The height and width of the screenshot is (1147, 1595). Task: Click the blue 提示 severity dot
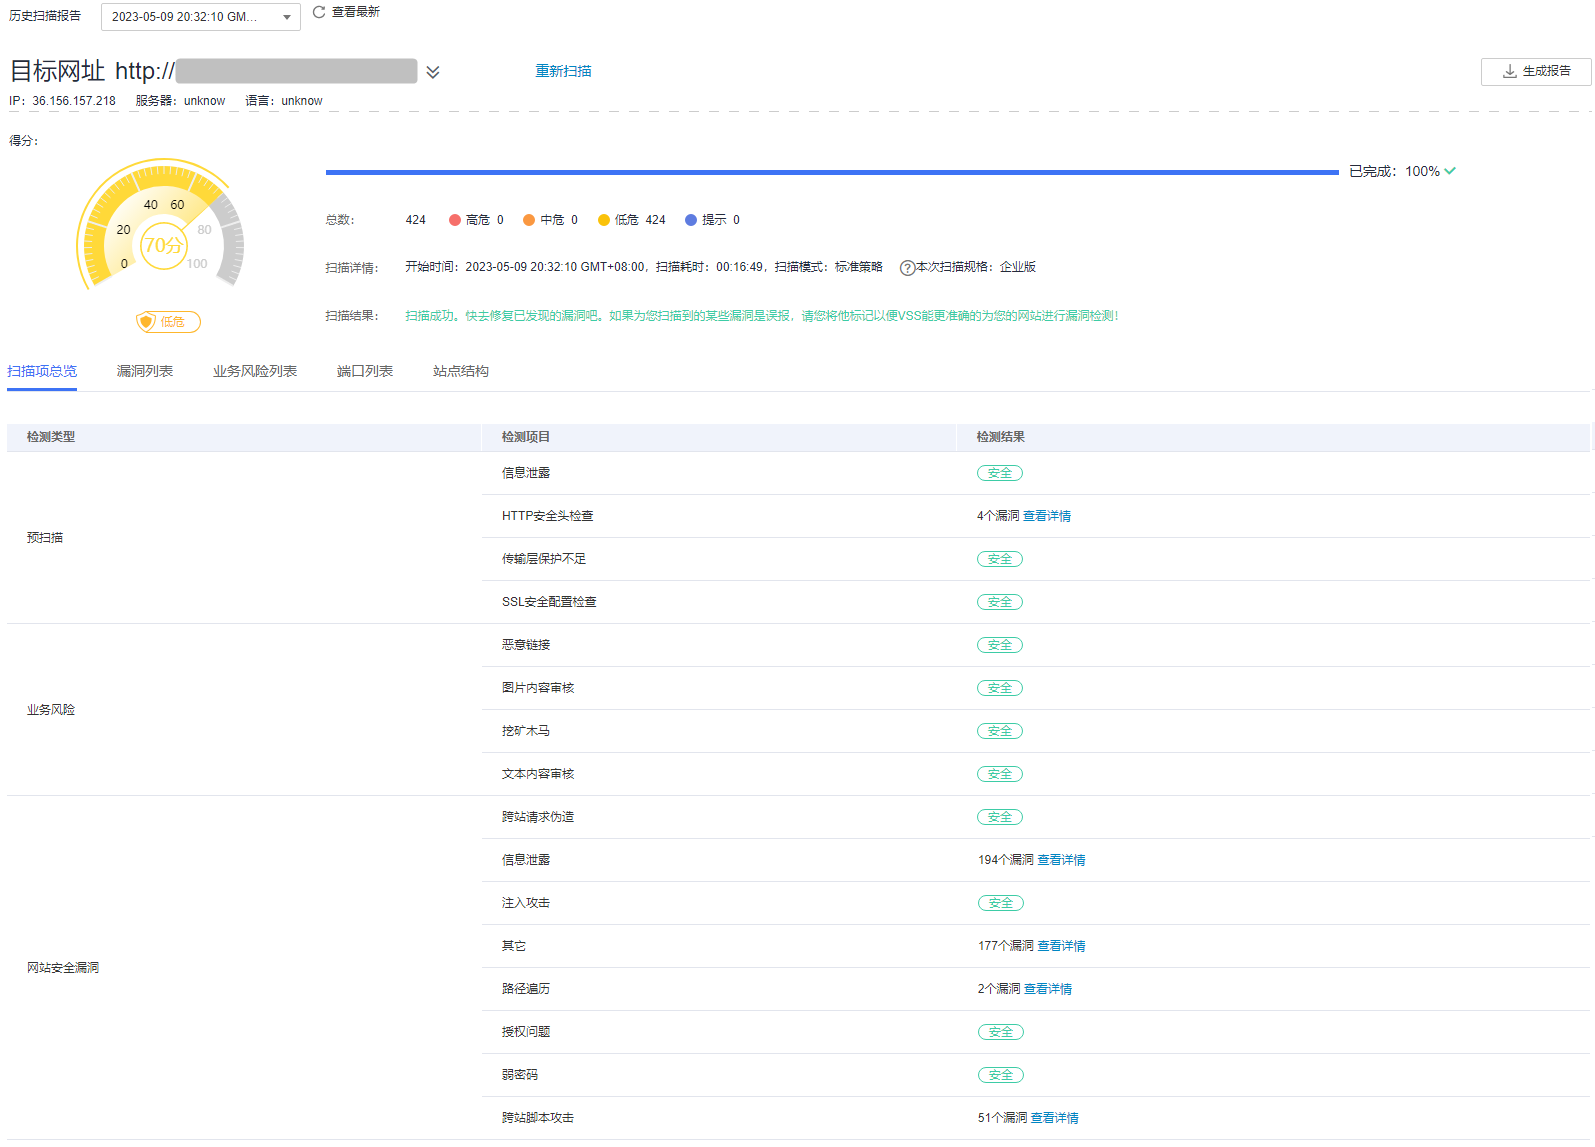coord(691,220)
